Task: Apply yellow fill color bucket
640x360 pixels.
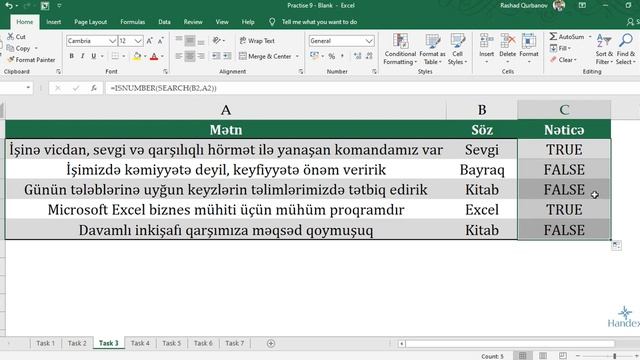Action: pyautogui.click(x=137, y=56)
